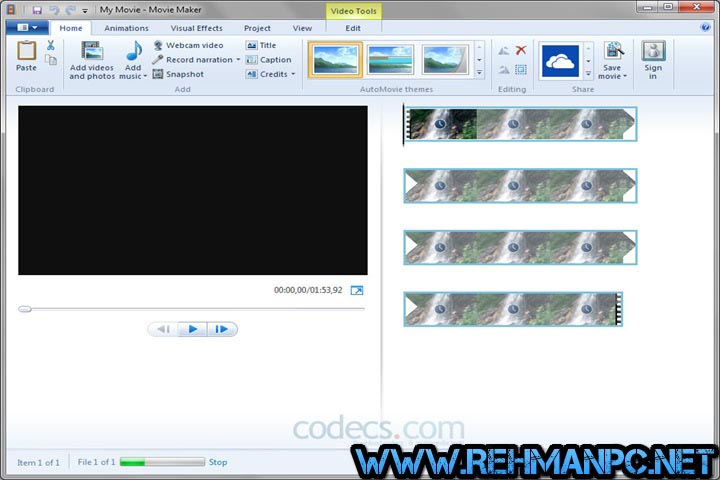Expand the Record narration dropdown arrow
The height and width of the screenshot is (480, 720).
tap(238, 60)
